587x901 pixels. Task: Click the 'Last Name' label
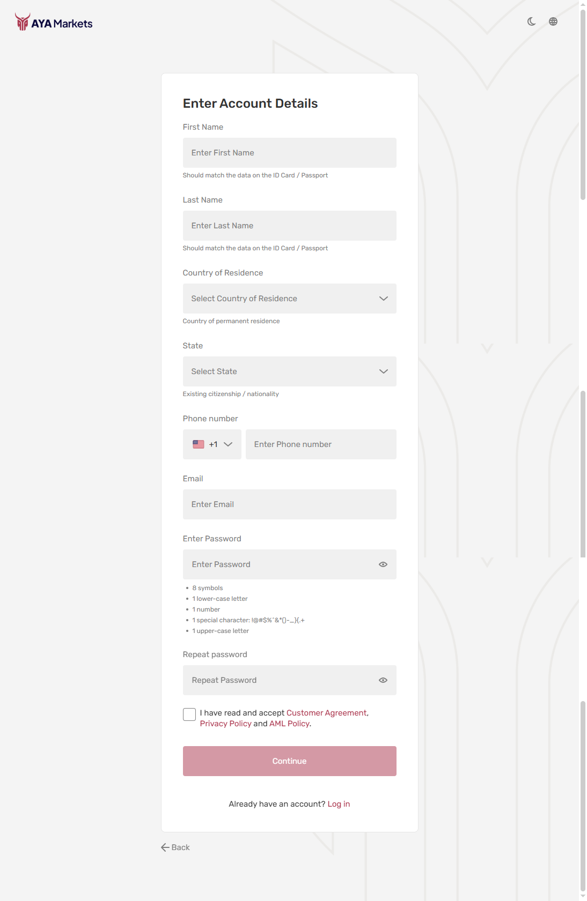203,200
